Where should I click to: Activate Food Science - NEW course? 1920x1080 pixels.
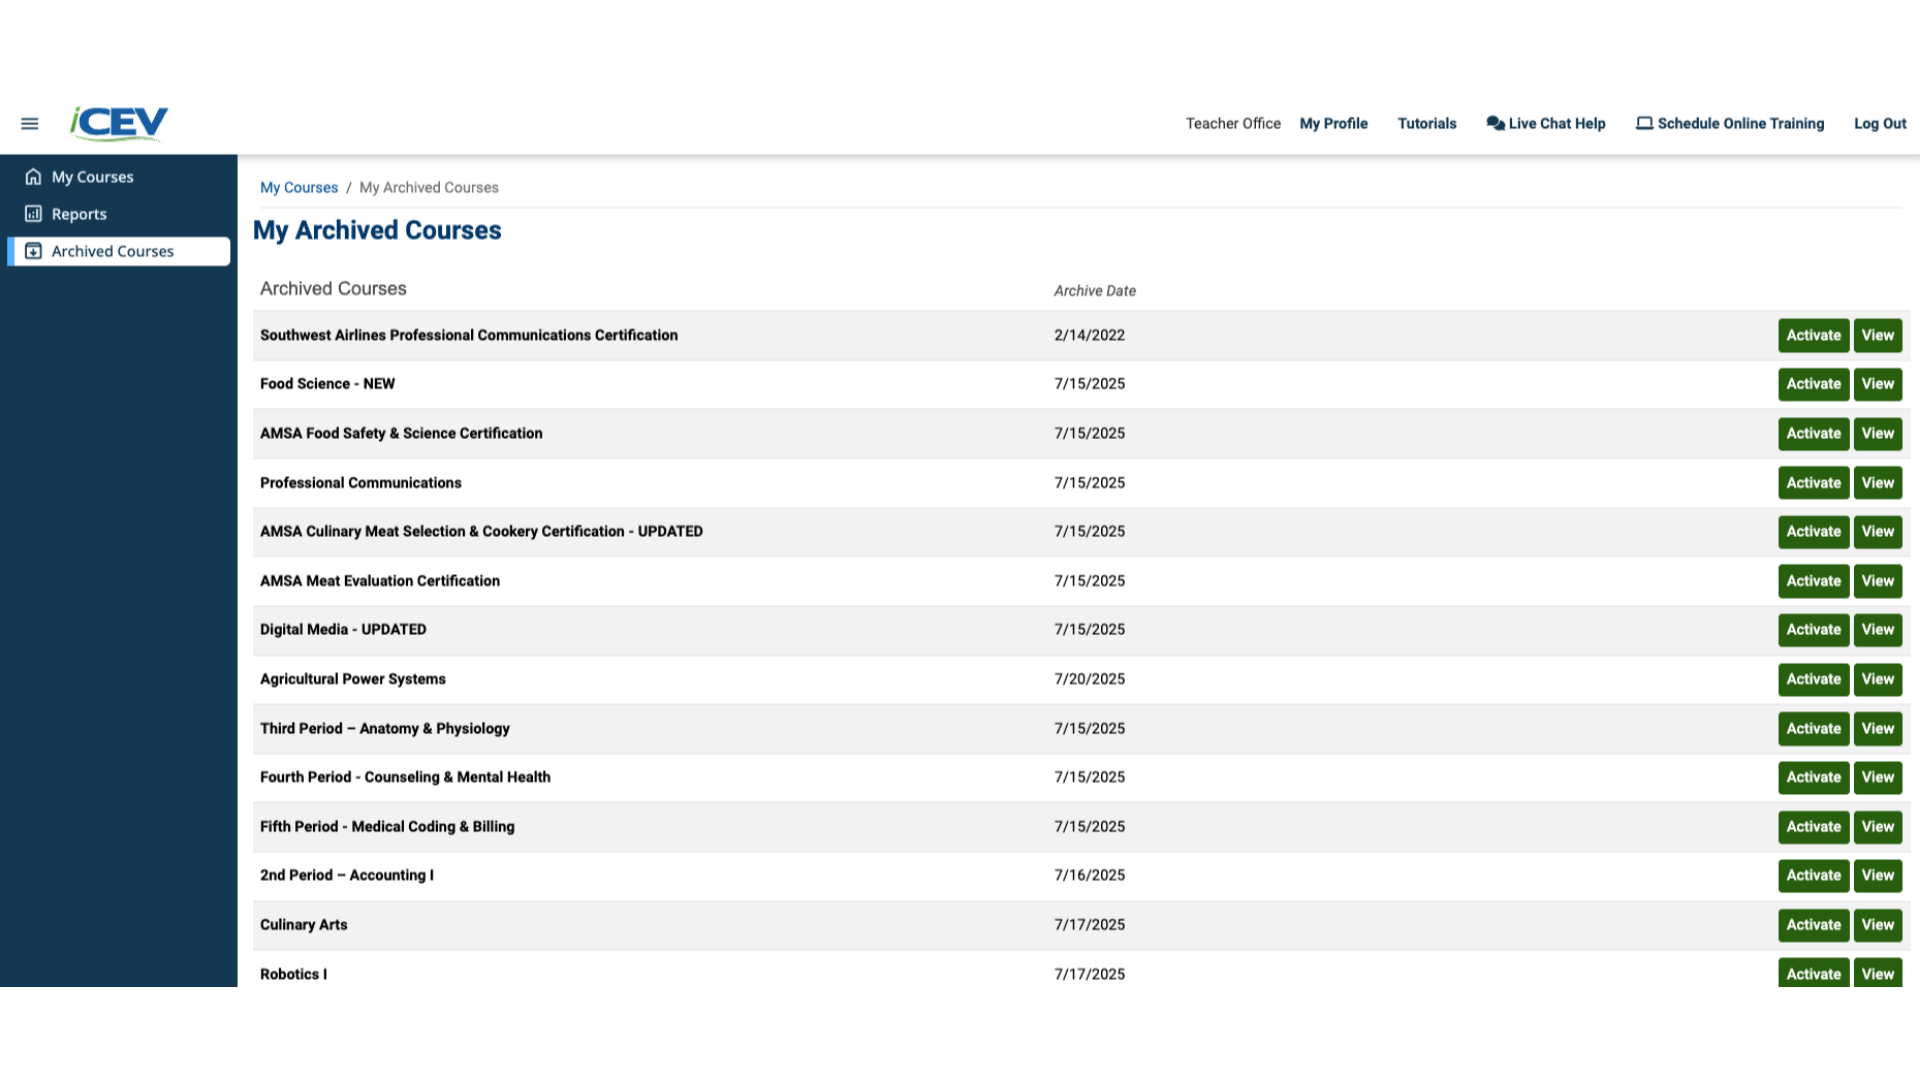1813,384
